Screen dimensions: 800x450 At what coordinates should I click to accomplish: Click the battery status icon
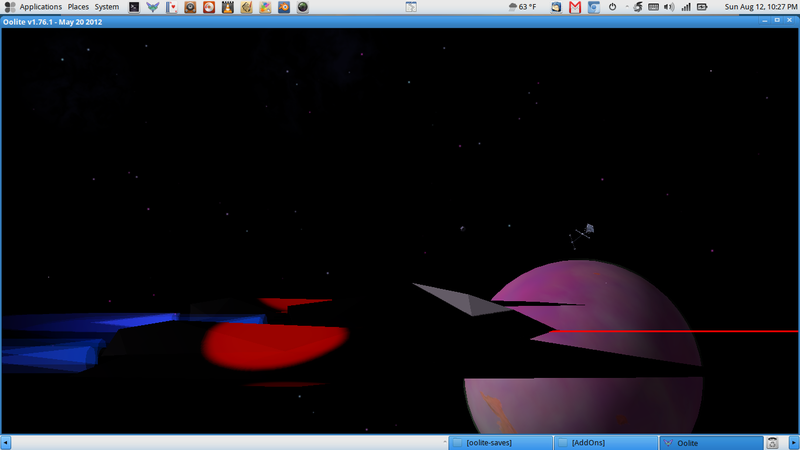click(702, 7)
